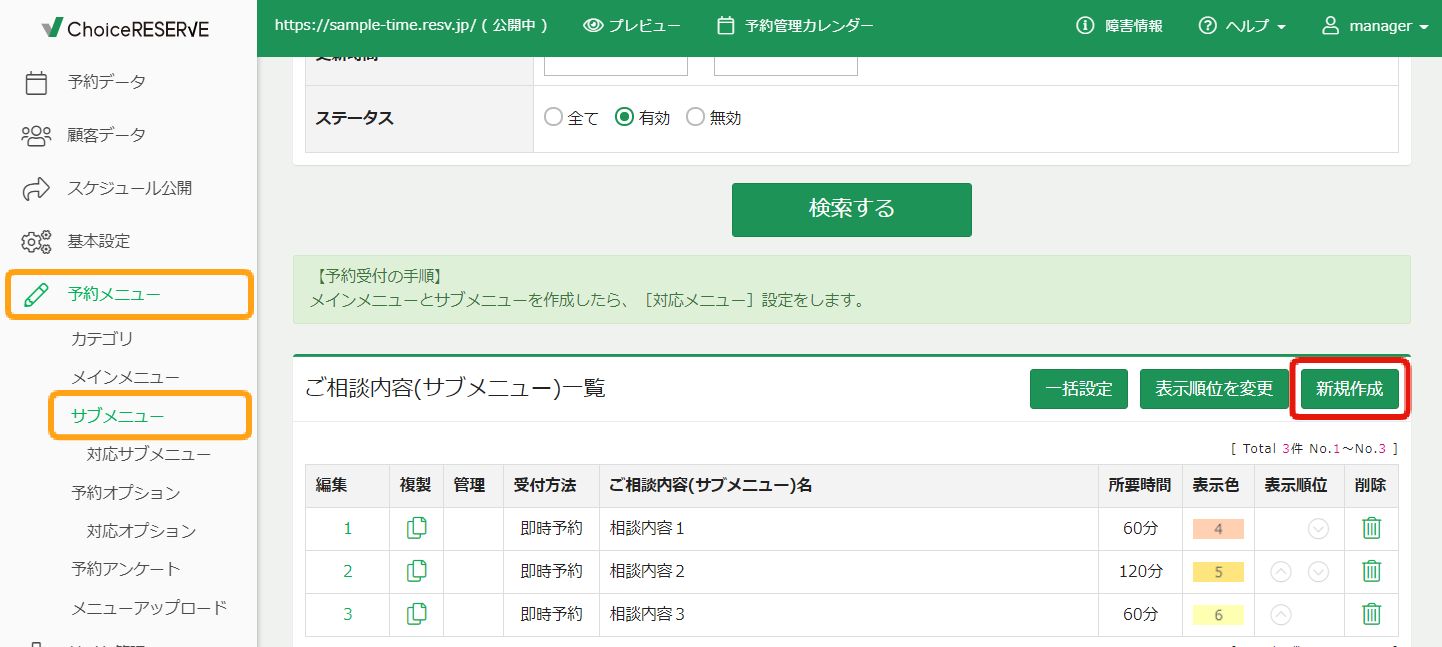Click the 一括設定 button
This screenshot has width=1442, height=647.
pos(1079,389)
